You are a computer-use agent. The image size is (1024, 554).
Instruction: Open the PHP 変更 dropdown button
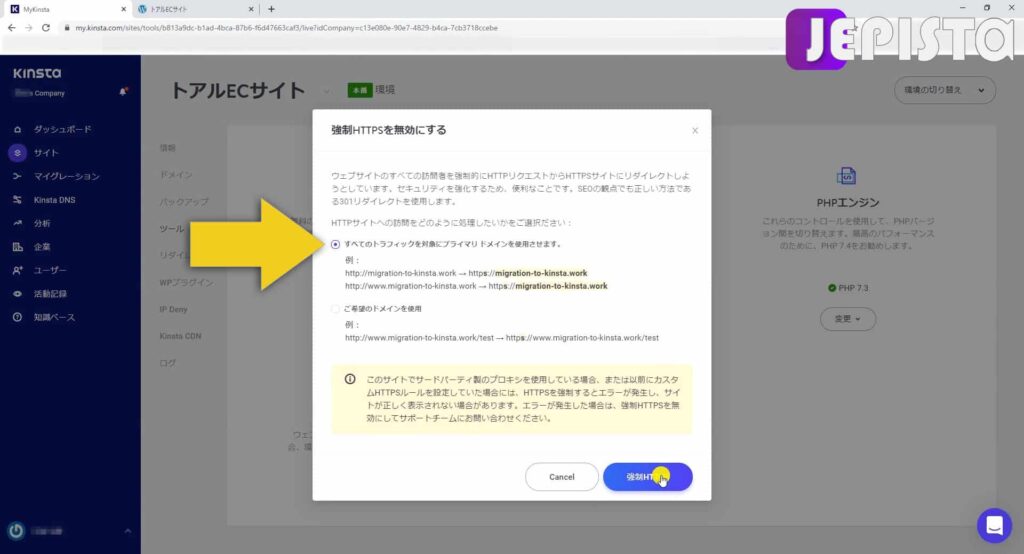pos(848,319)
